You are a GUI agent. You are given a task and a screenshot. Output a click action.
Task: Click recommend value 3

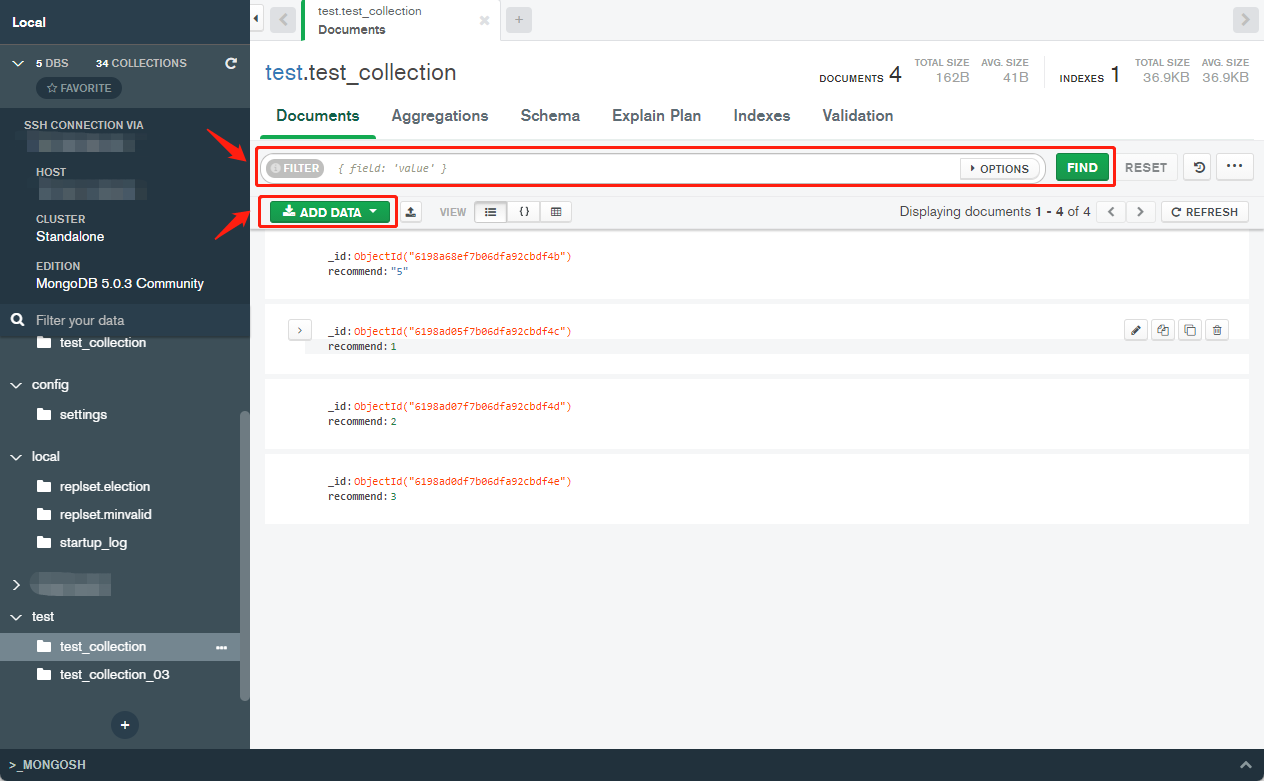tap(393, 496)
